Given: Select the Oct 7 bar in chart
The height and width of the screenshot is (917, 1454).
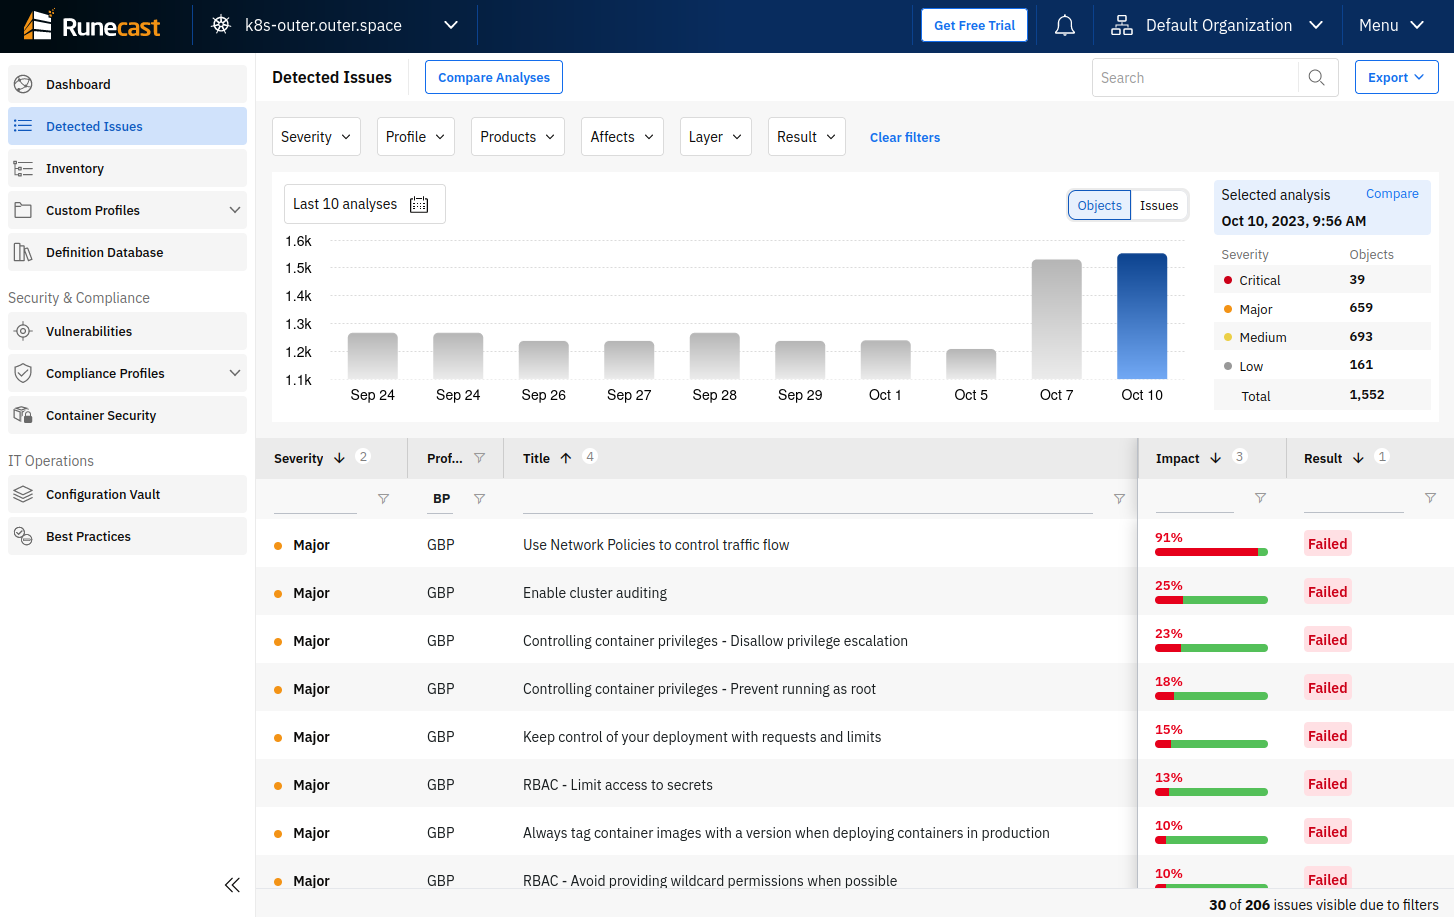Looking at the screenshot, I should (1056, 320).
